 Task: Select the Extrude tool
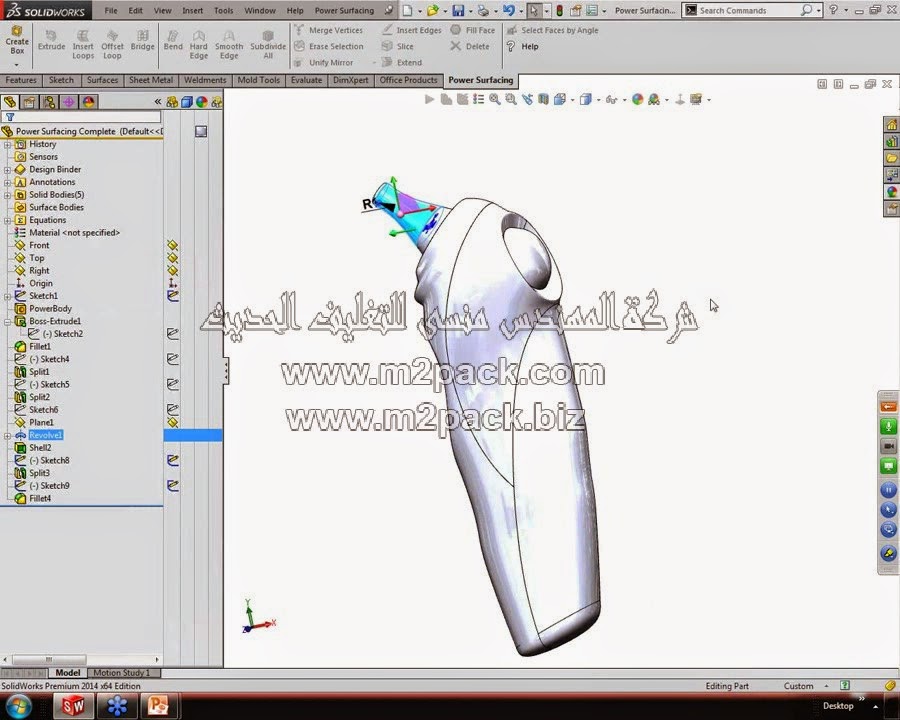tap(51, 41)
